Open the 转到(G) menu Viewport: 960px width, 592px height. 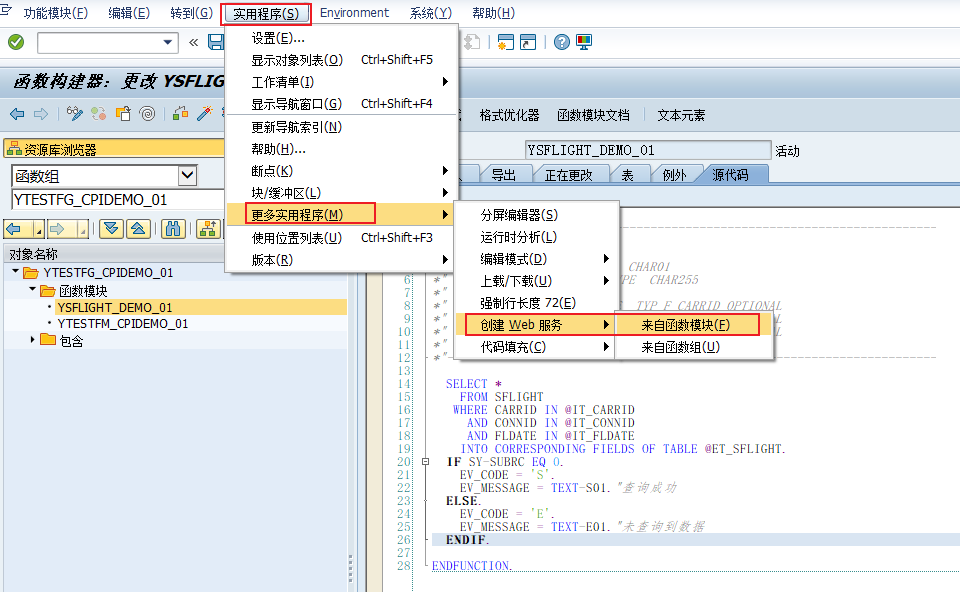click(192, 13)
